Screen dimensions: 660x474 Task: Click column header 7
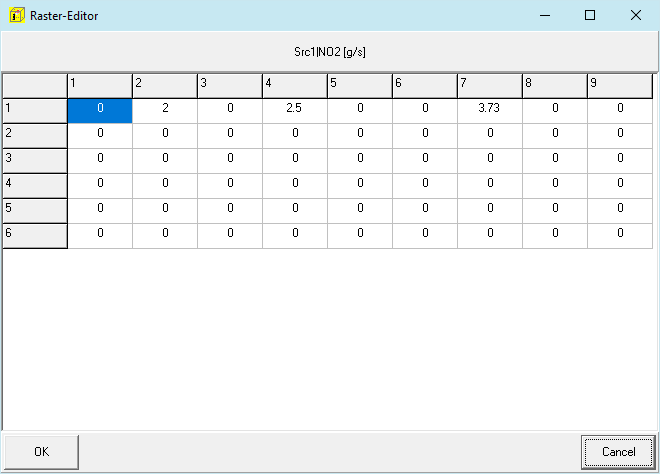click(490, 86)
